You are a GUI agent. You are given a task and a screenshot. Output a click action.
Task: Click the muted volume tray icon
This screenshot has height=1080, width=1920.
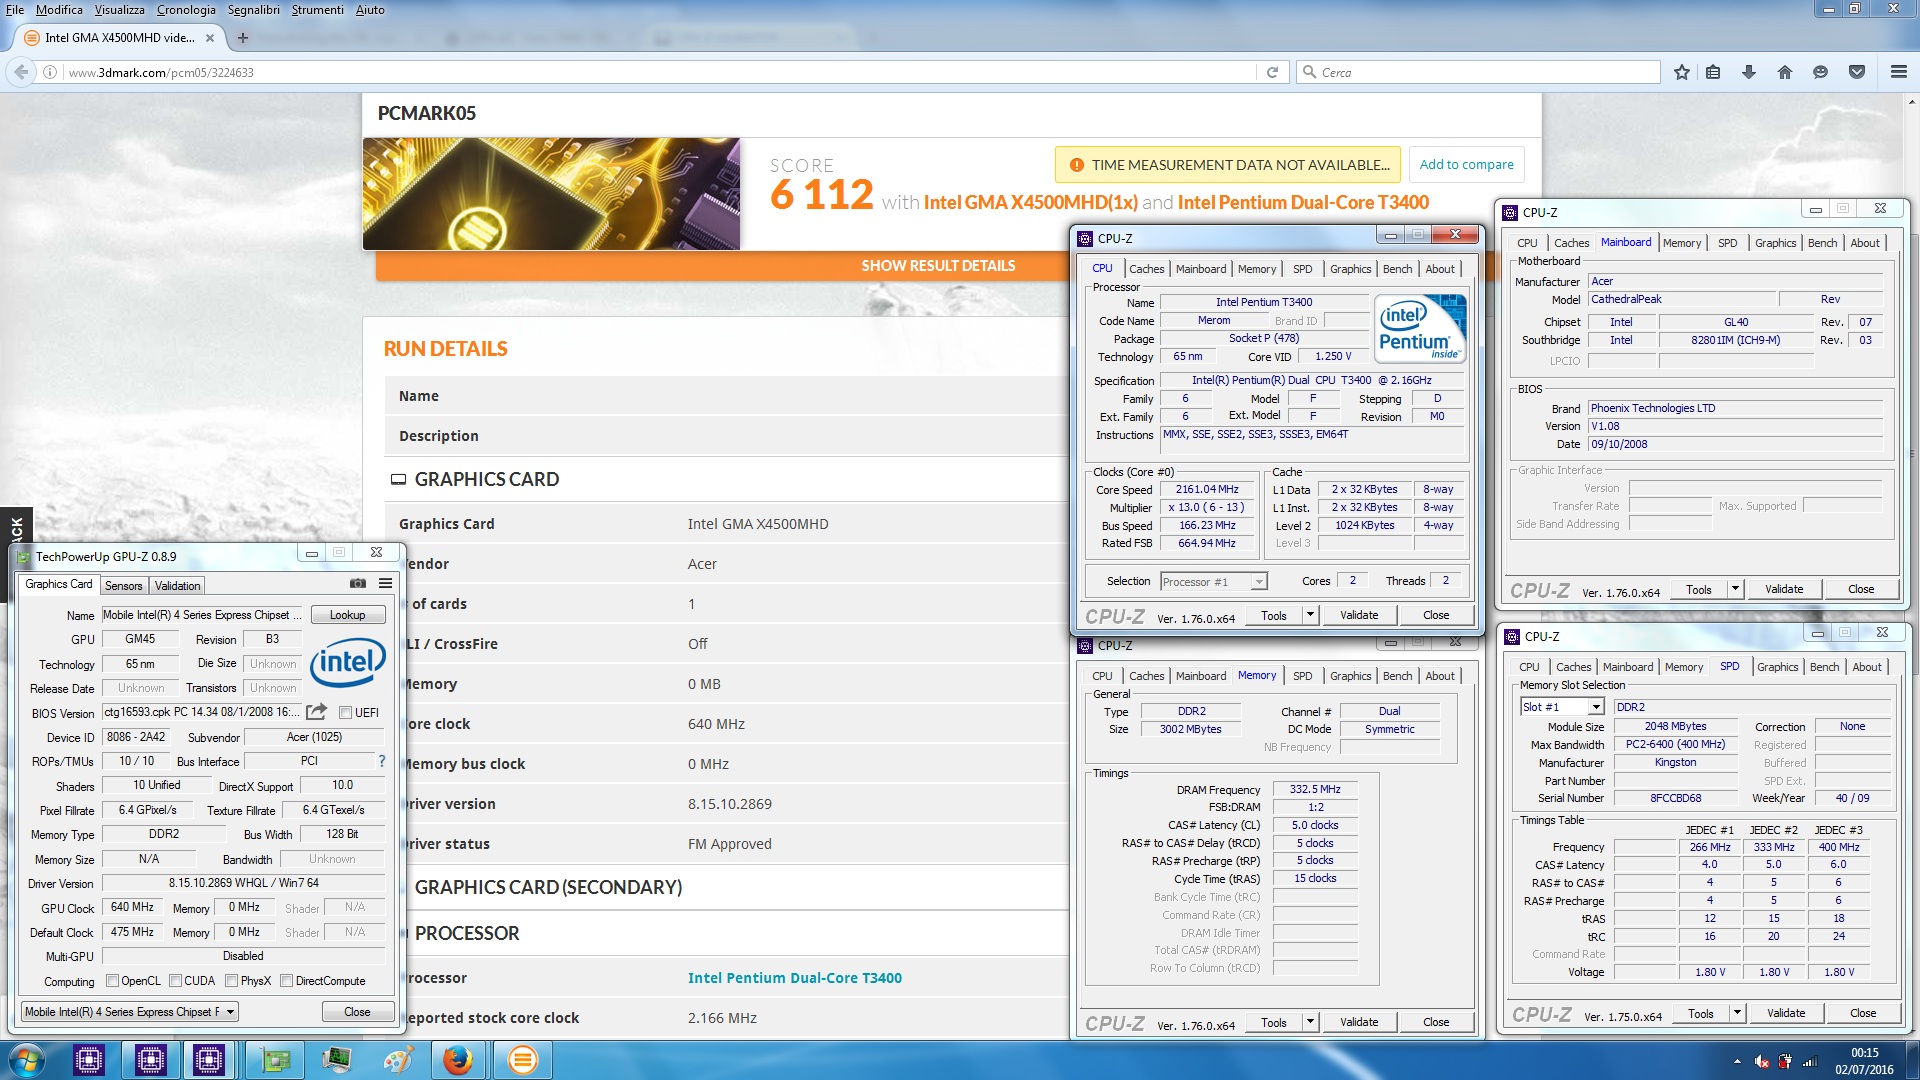(x=1762, y=1062)
